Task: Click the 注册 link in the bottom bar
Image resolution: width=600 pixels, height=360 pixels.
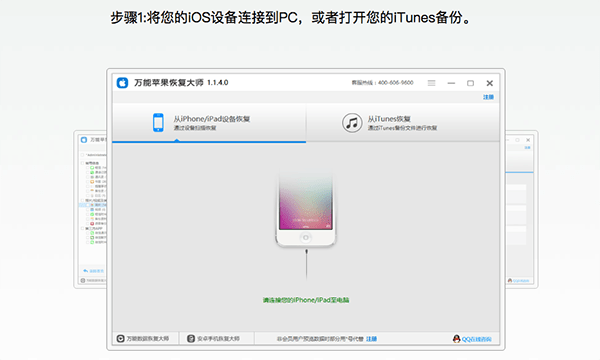Action: [371, 339]
